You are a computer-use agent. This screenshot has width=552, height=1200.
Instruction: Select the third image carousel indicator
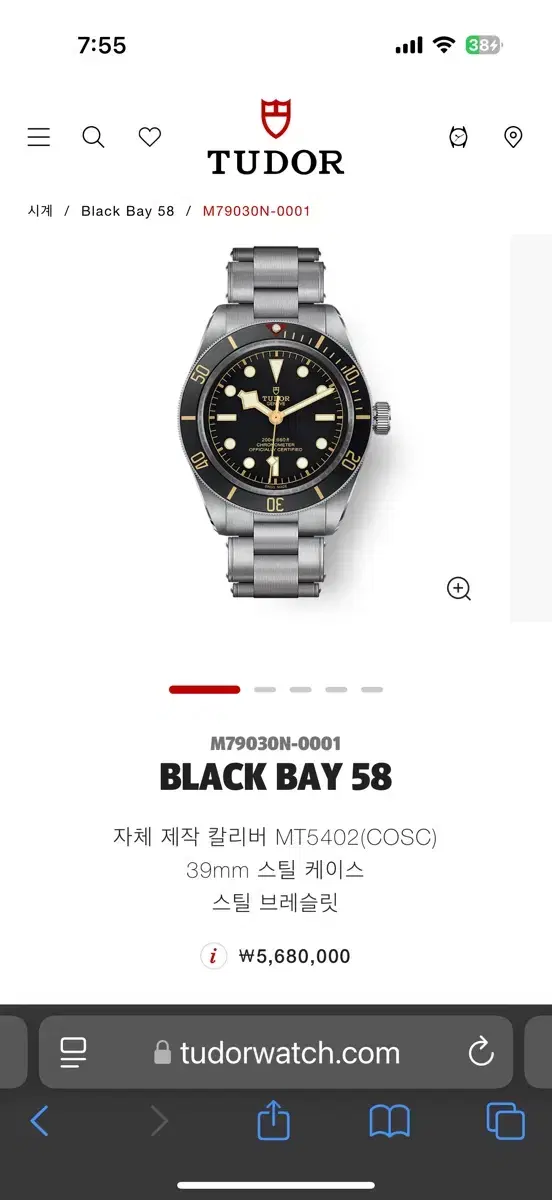pos(301,689)
